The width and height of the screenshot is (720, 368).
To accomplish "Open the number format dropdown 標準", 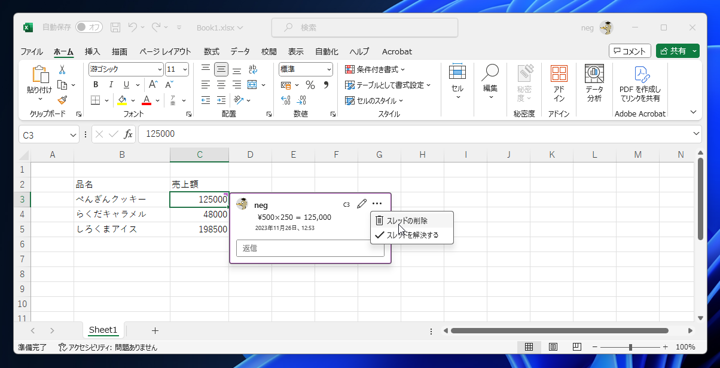I will (x=329, y=70).
